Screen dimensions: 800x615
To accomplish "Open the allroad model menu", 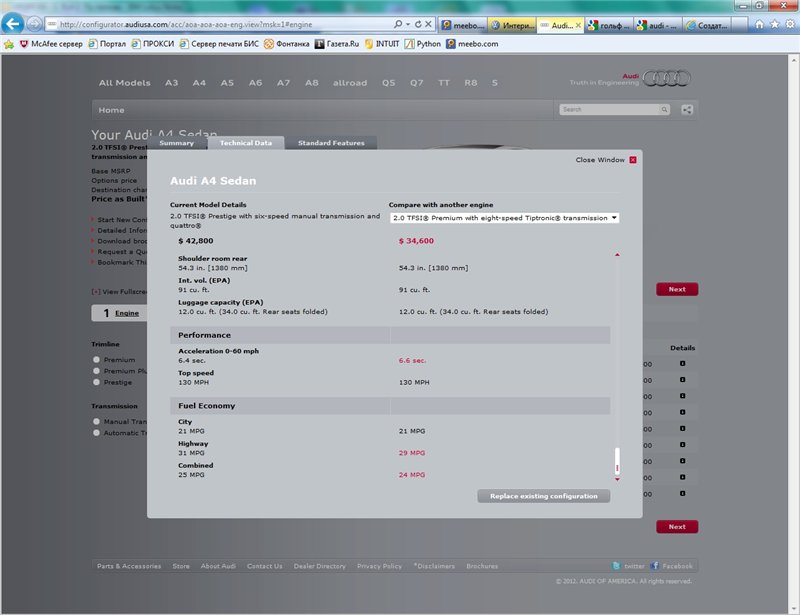I will pos(350,83).
